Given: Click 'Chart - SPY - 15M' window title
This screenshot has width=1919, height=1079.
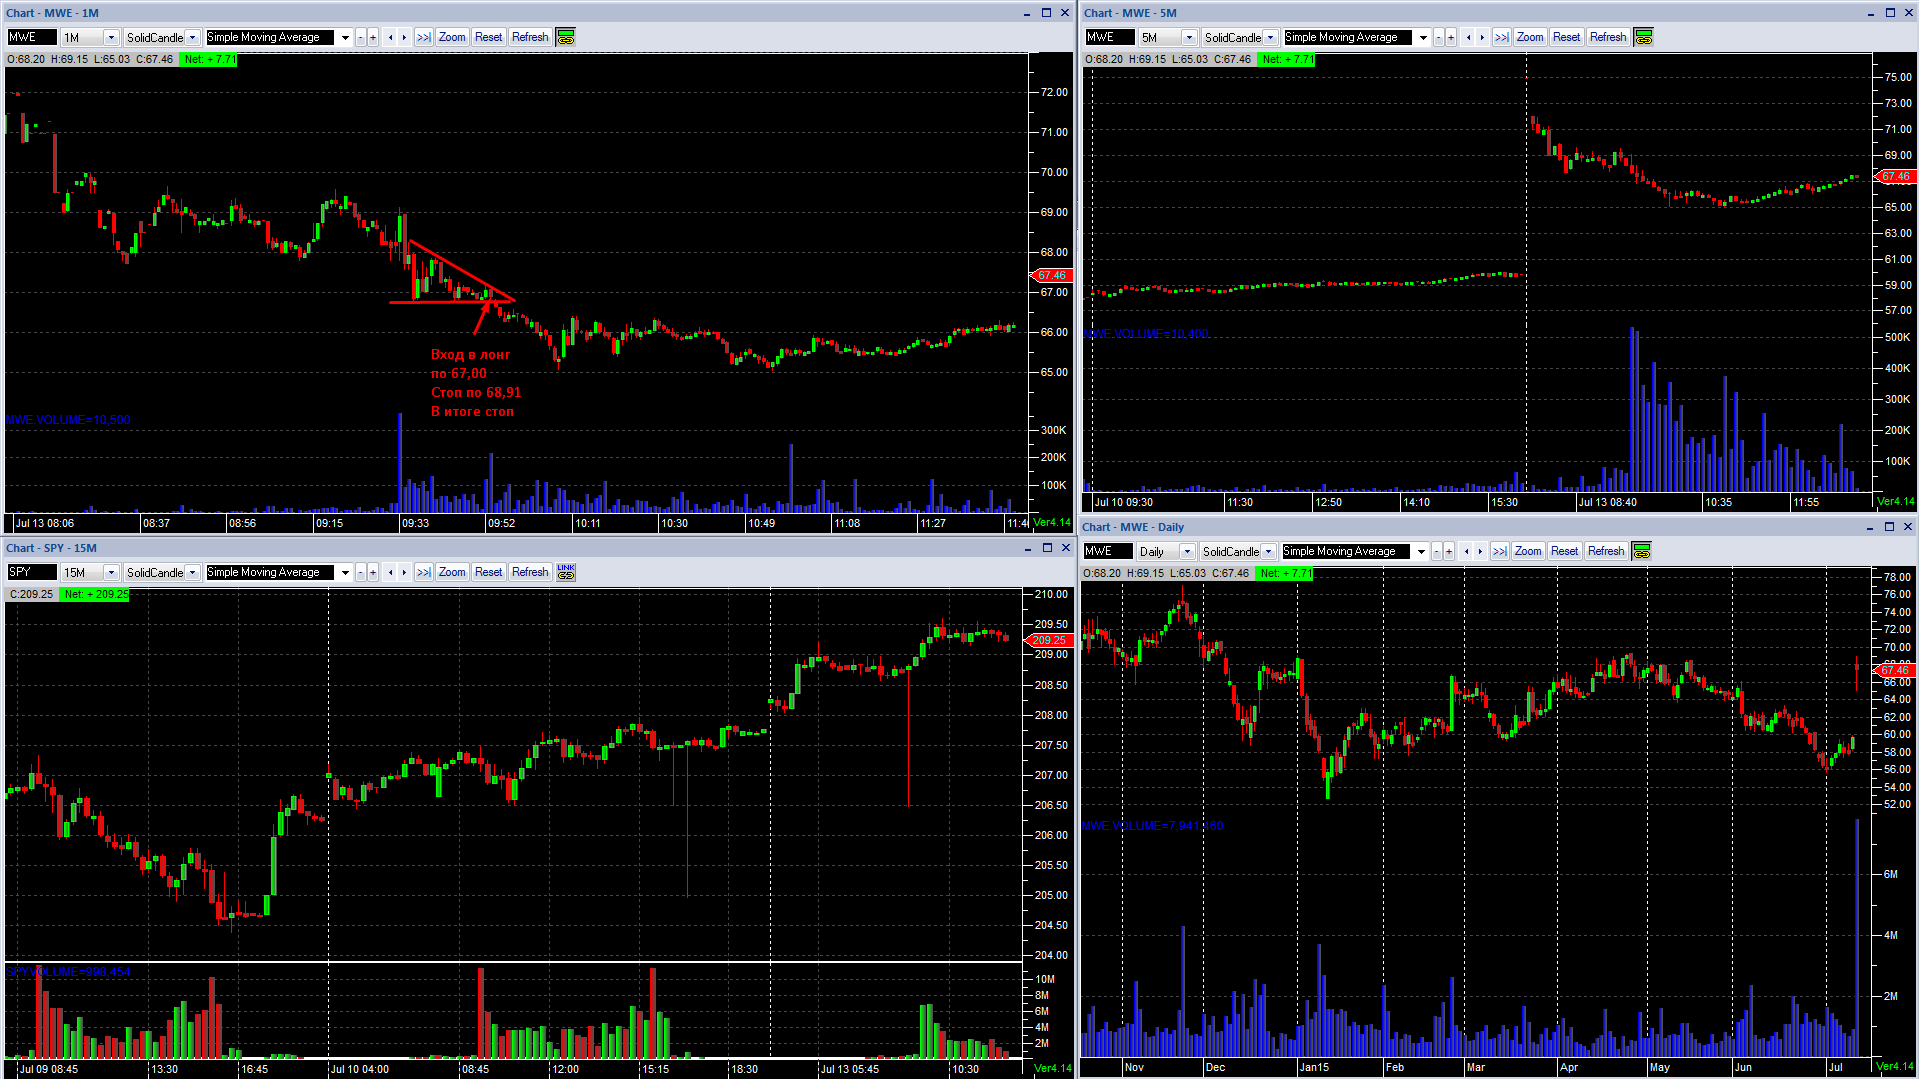Looking at the screenshot, I should (51, 548).
